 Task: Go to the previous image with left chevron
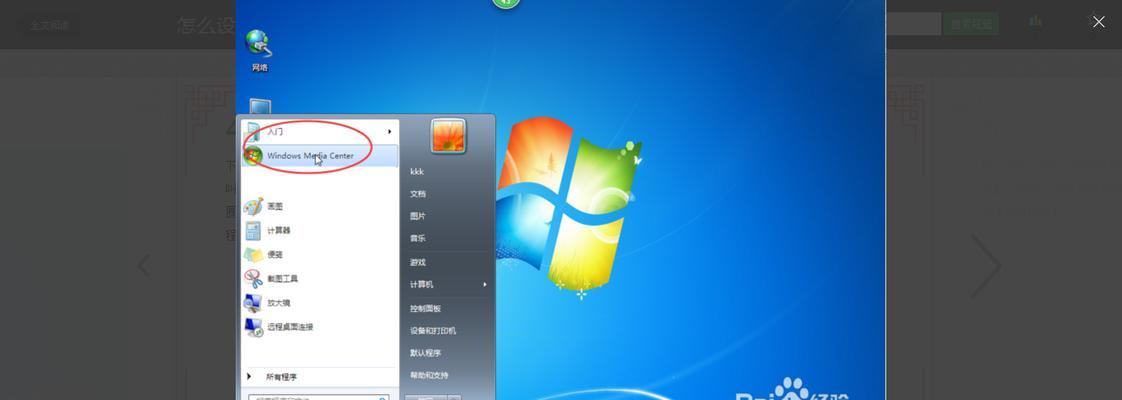point(145,266)
